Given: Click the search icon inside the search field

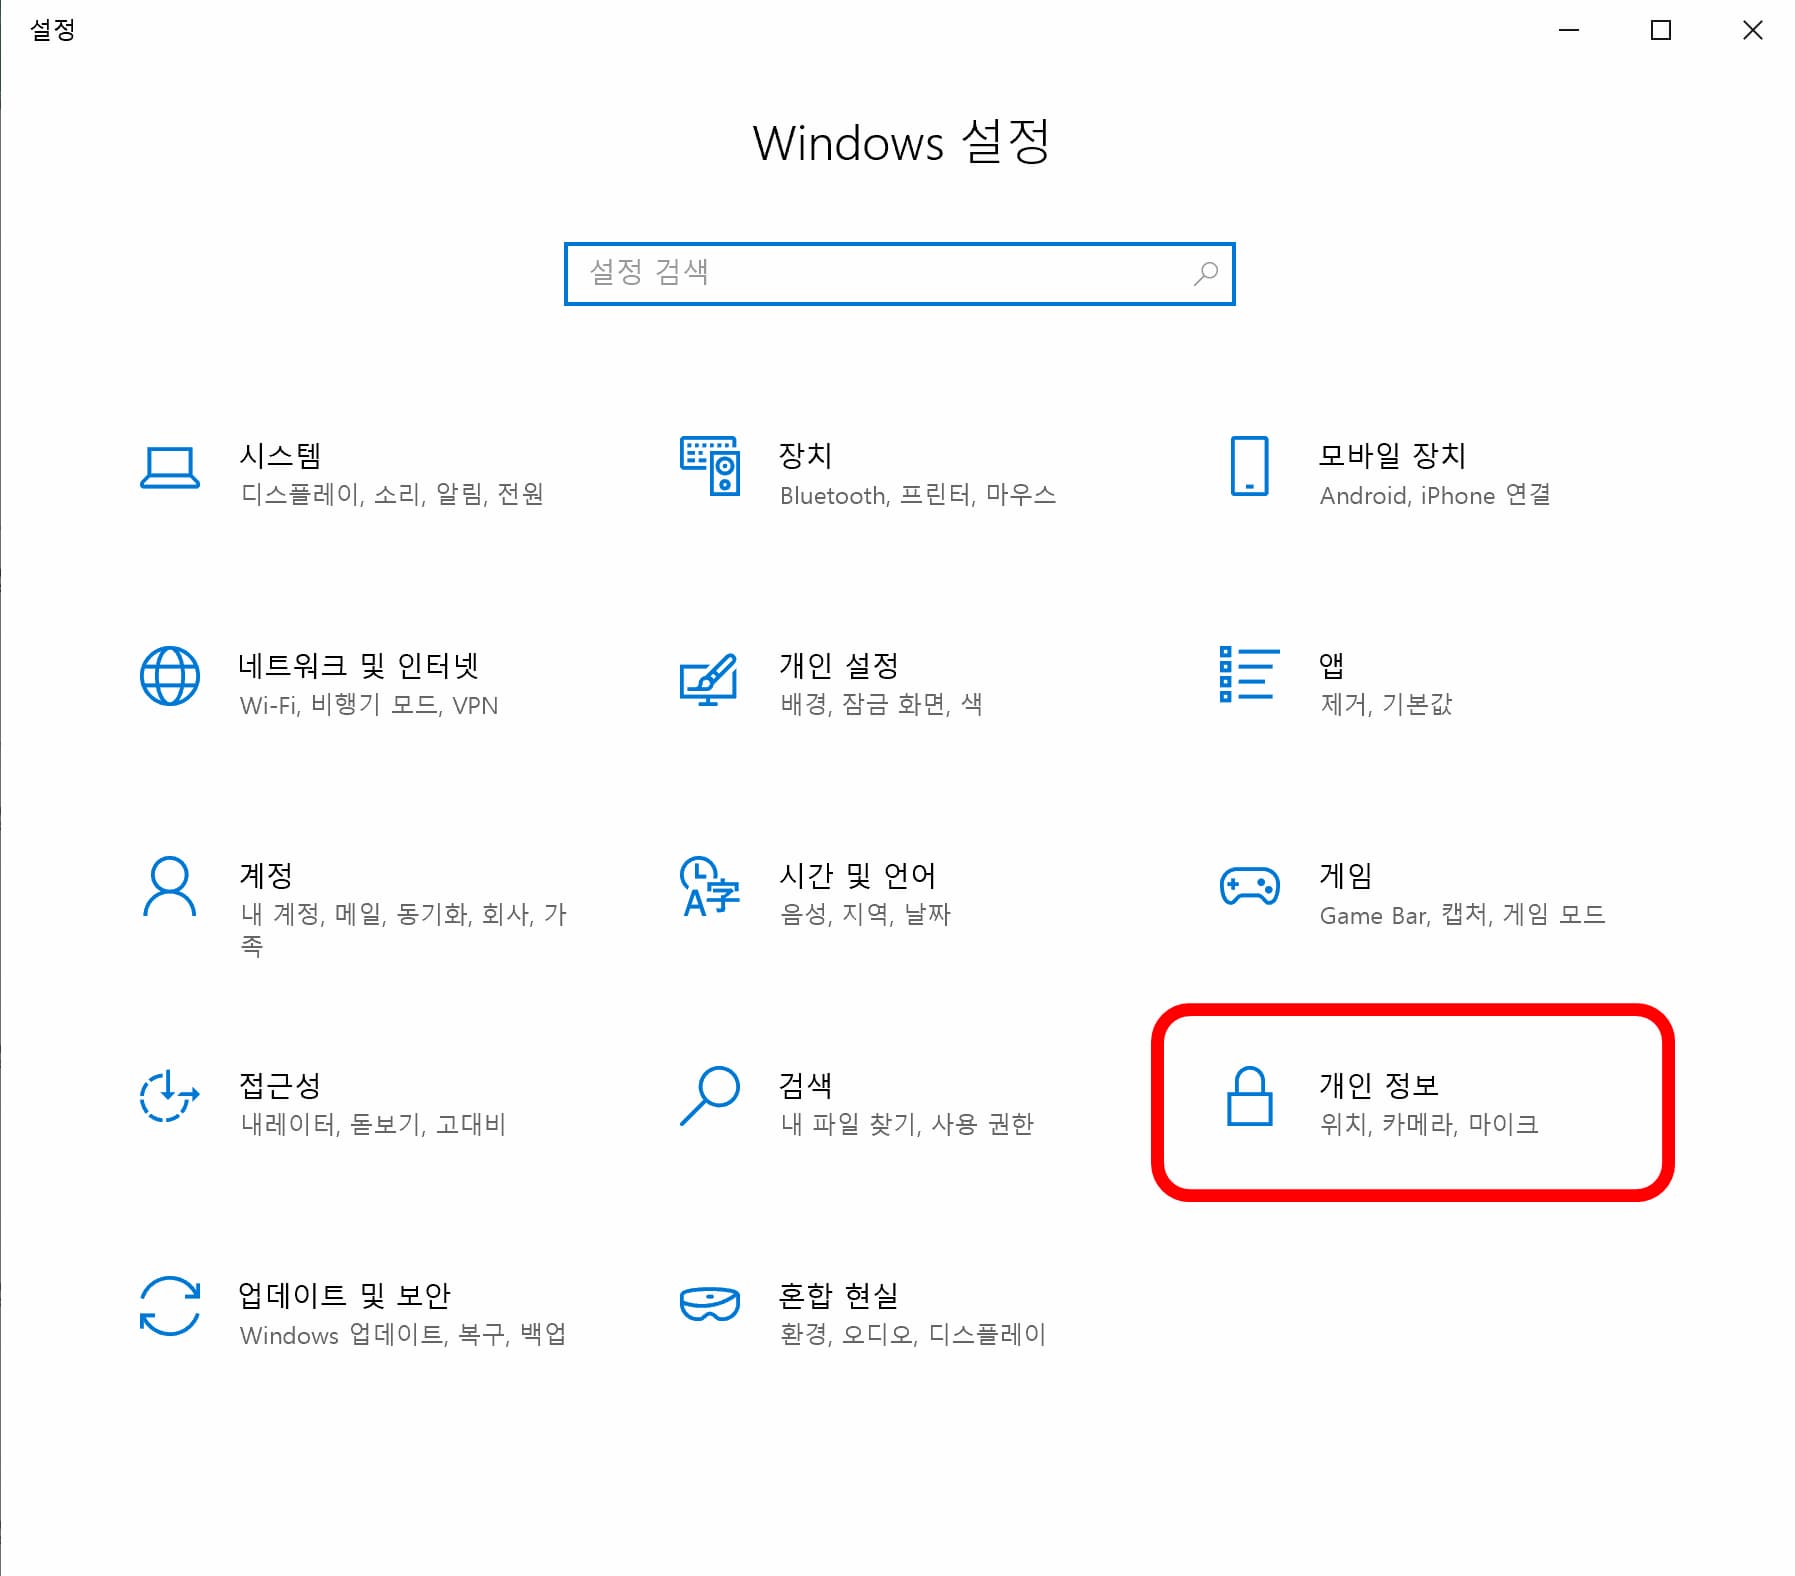Looking at the screenshot, I should [1205, 272].
